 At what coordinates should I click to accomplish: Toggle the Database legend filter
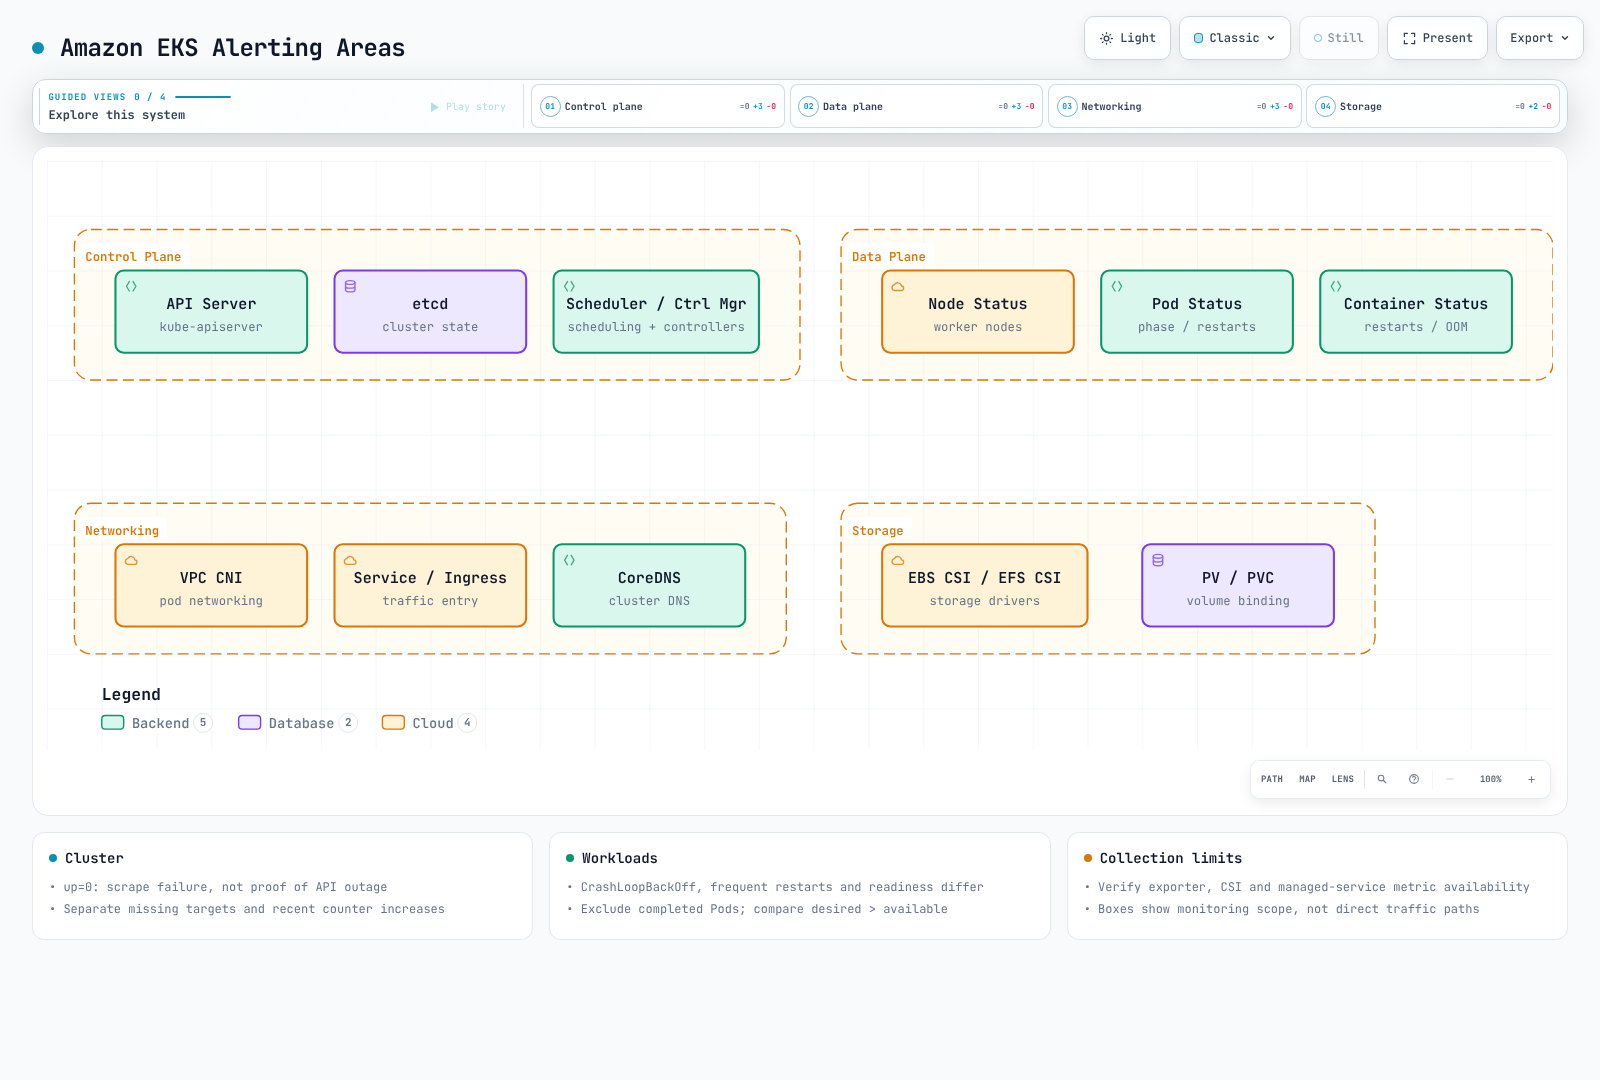pos(297,723)
